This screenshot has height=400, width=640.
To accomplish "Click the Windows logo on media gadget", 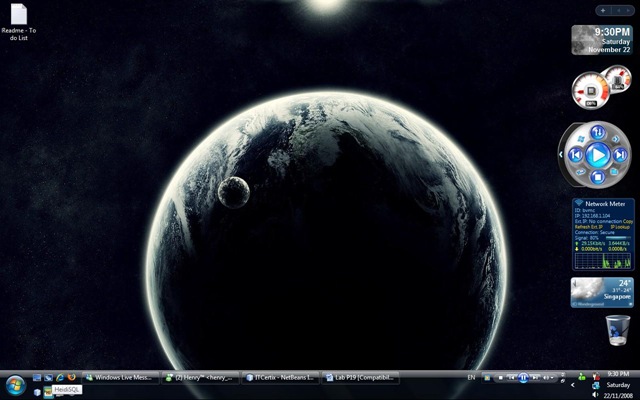I will (581, 139).
